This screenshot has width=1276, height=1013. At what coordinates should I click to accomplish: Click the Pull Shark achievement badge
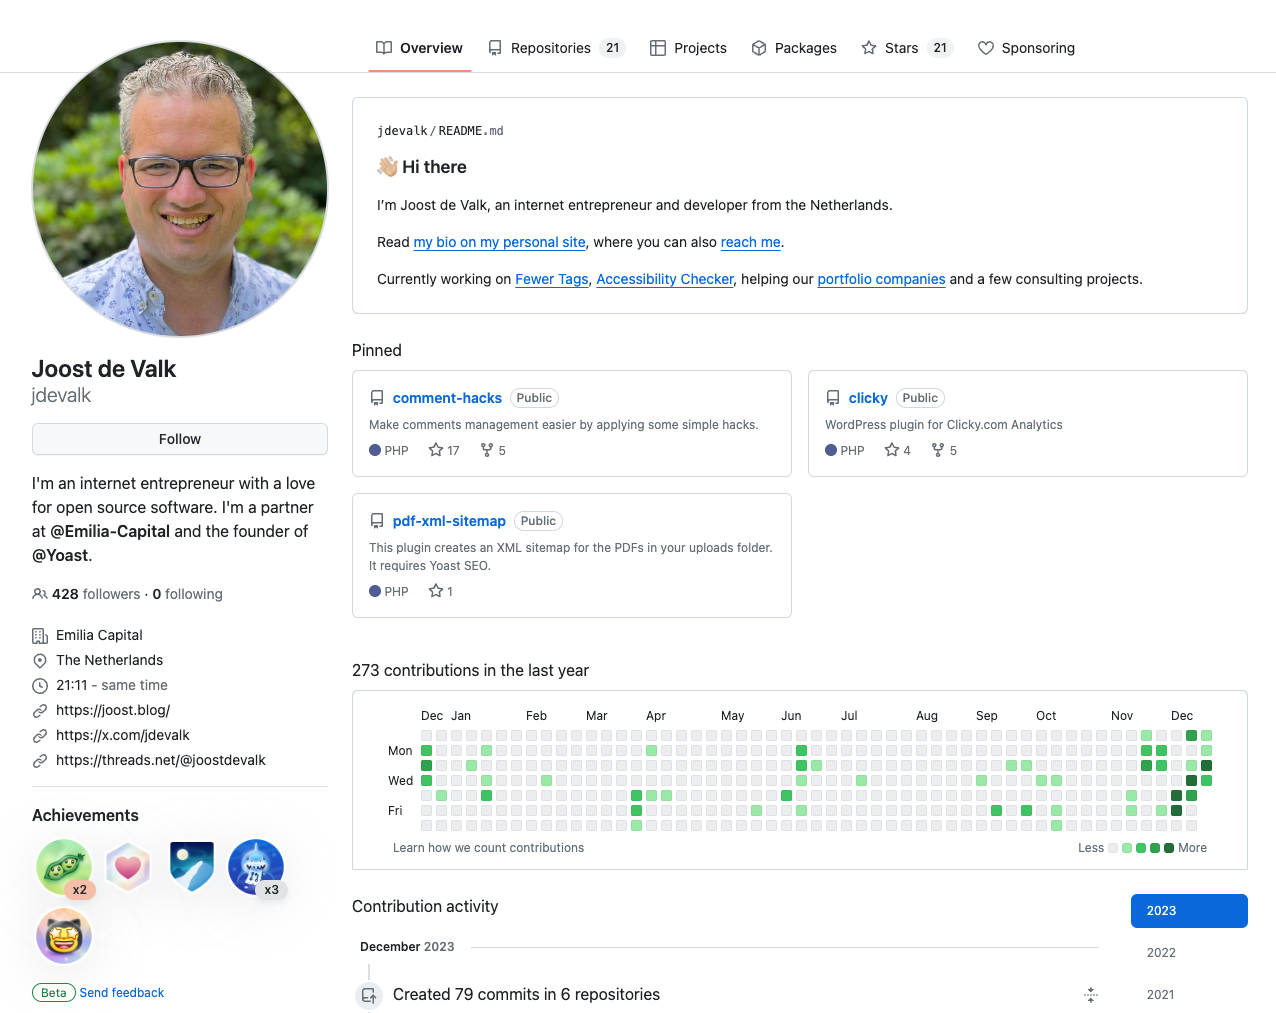point(256,867)
